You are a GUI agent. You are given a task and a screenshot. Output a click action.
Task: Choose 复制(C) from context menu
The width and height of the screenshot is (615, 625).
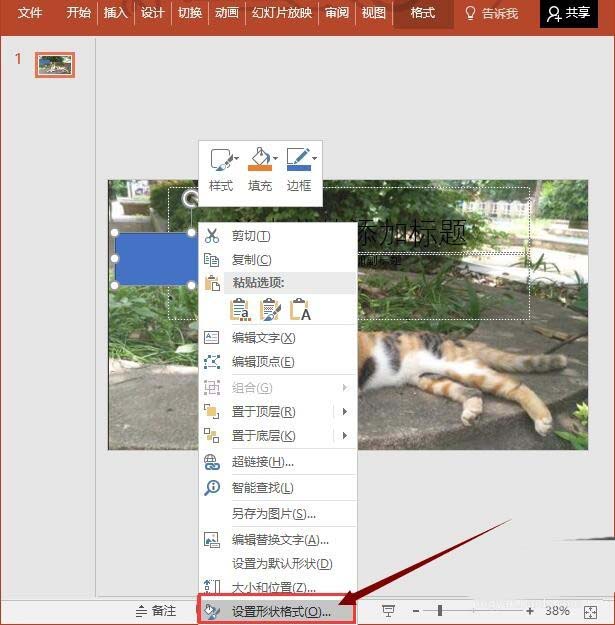tap(278, 260)
